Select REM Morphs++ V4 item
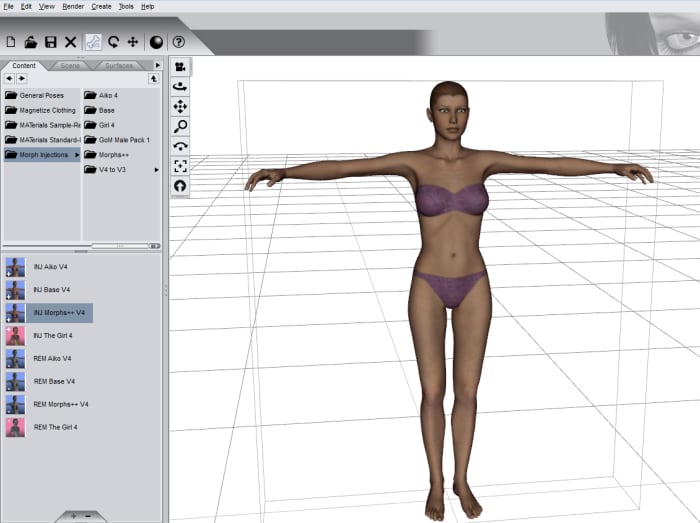 [47, 404]
